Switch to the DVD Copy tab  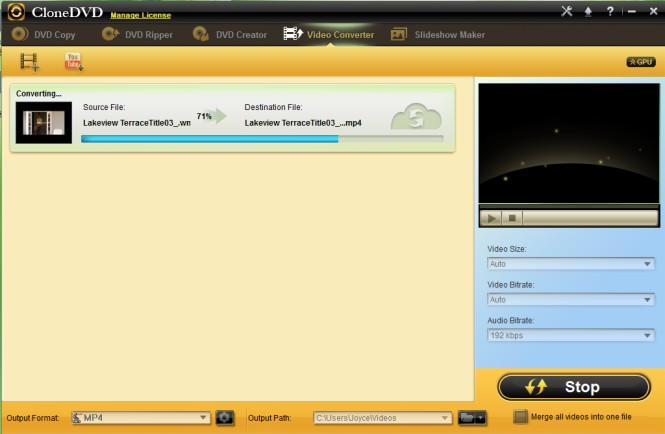point(43,35)
